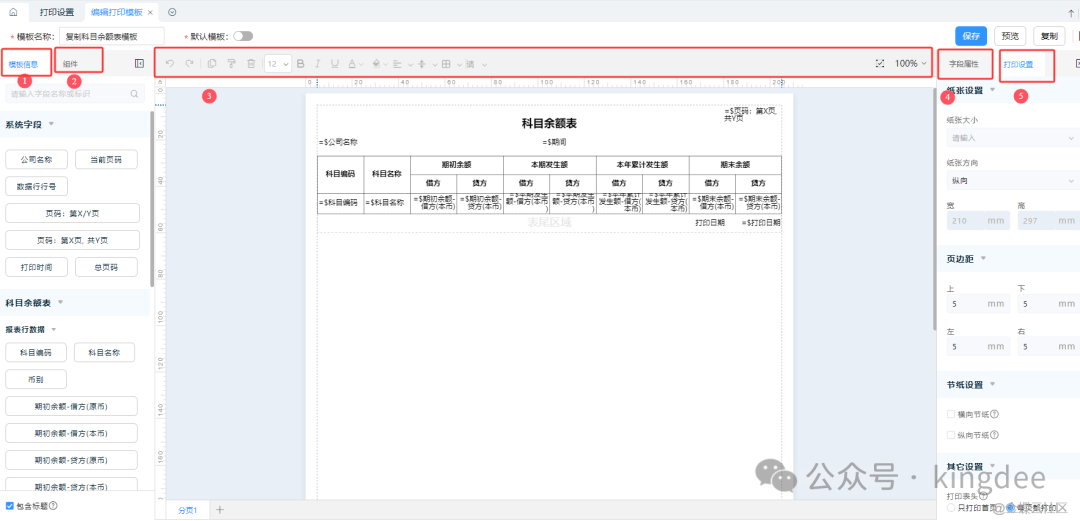Check the 横向节纸 checkbox
This screenshot has width=1080, height=521.
951,414
